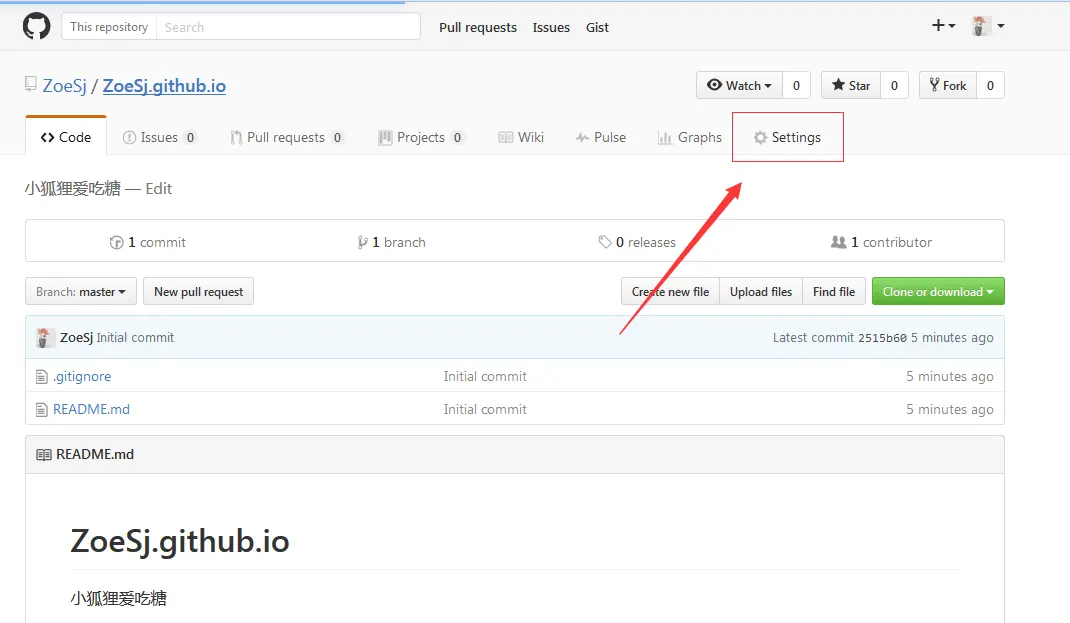This screenshot has width=1070, height=623.
Task: Open the Initial commit message in commit bar
Action: [135, 338]
